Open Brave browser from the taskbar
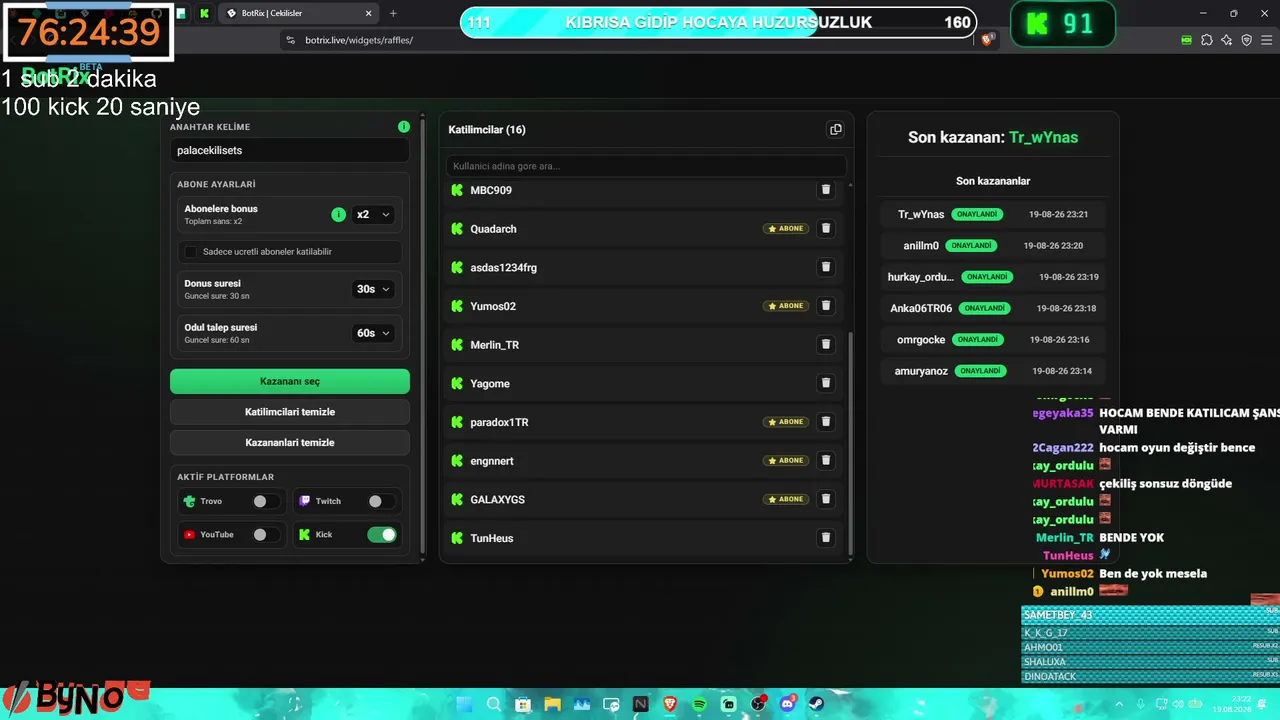This screenshot has width=1280, height=720. point(670,704)
